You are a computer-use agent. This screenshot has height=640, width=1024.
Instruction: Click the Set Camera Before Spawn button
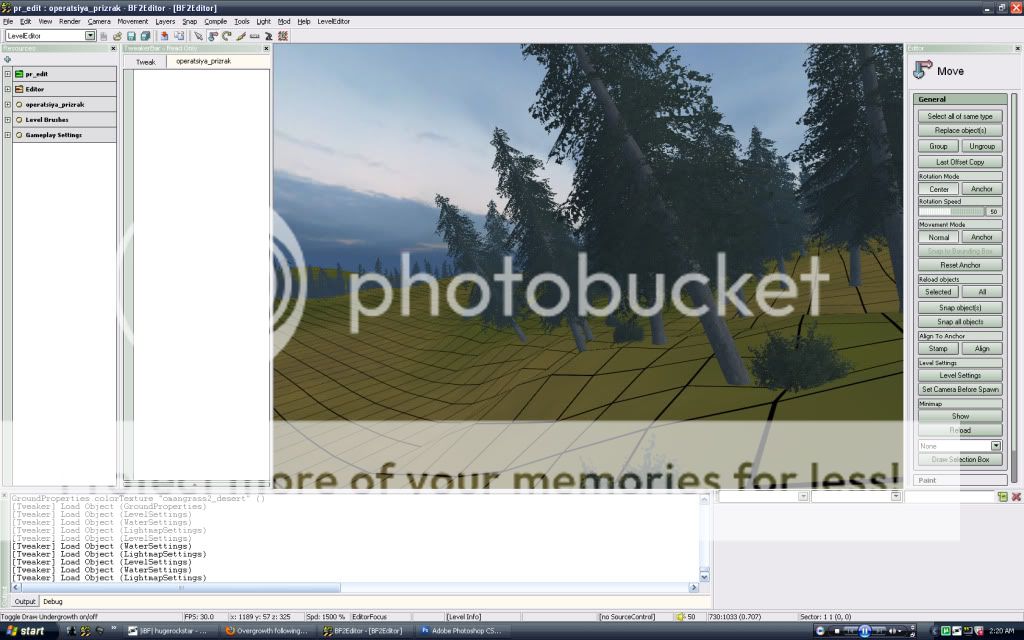coord(959,389)
